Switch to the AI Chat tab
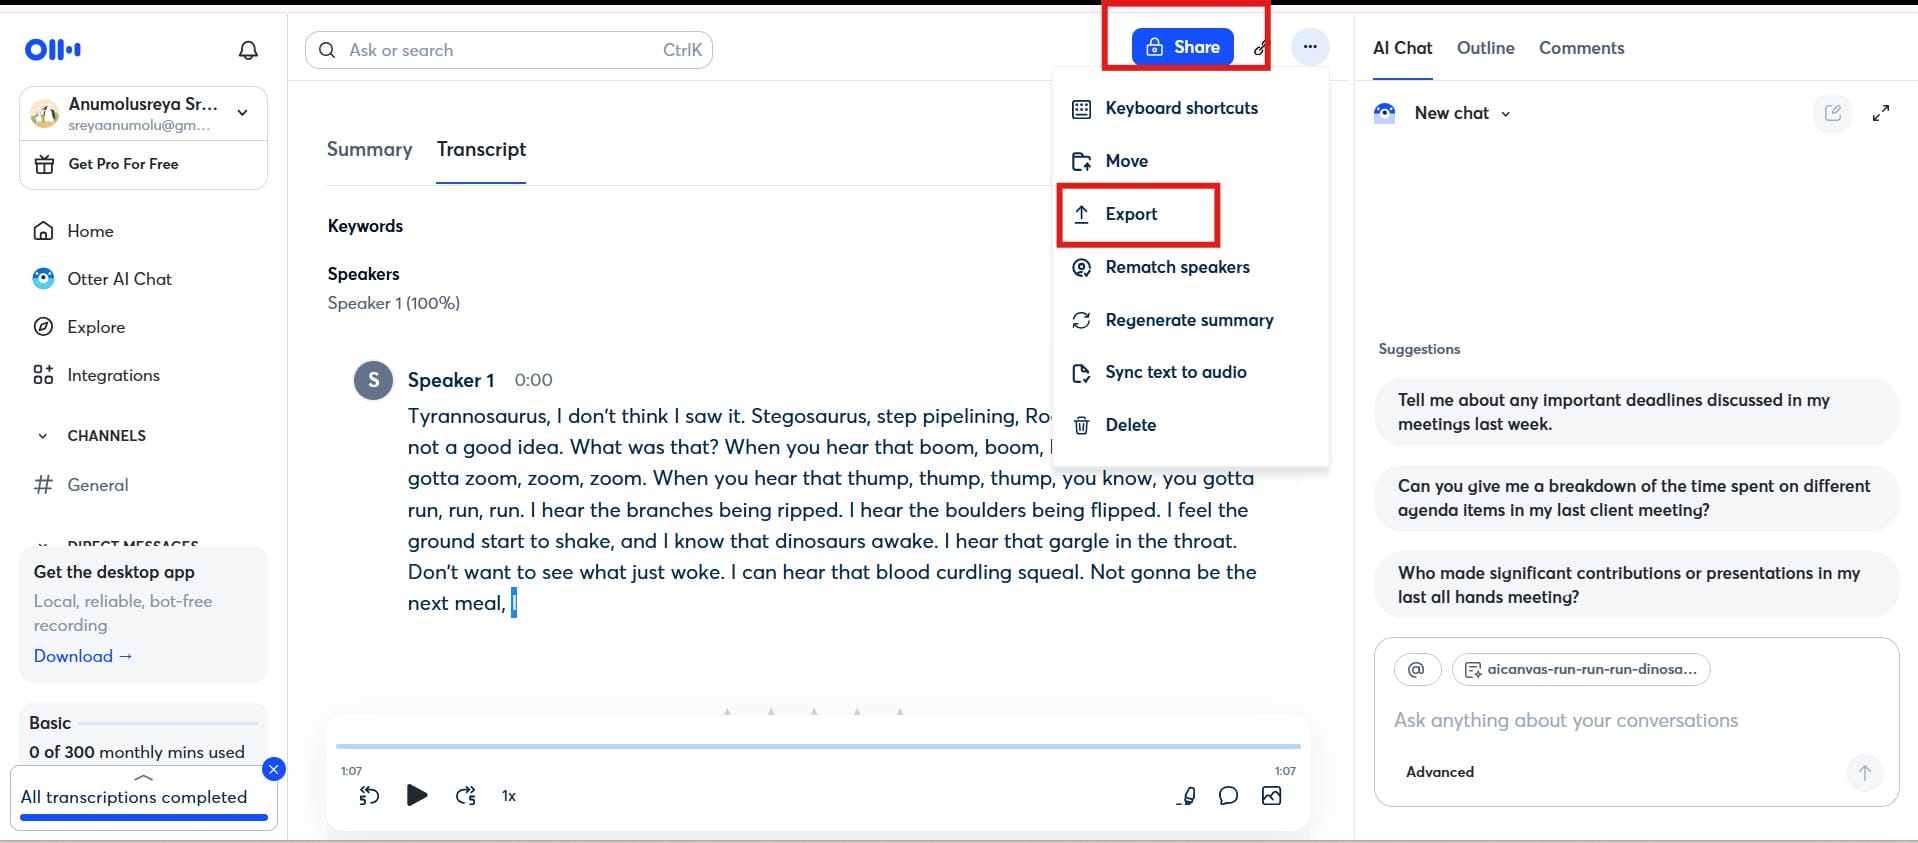 pyautogui.click(x=1402, y=48)
